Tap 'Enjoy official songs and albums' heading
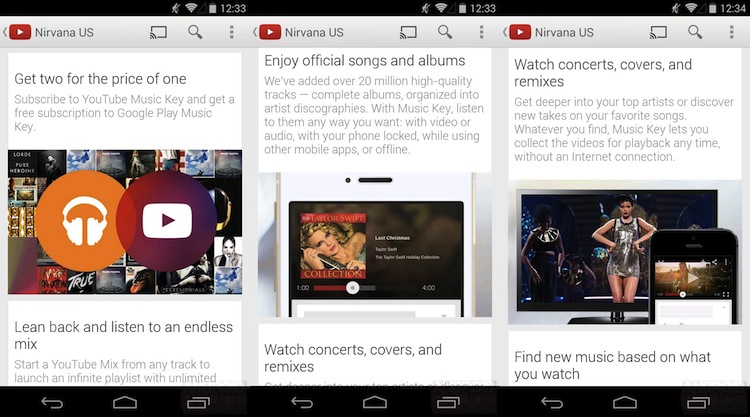This screenshot has width=750, height=417. click(x=364, y=61)
